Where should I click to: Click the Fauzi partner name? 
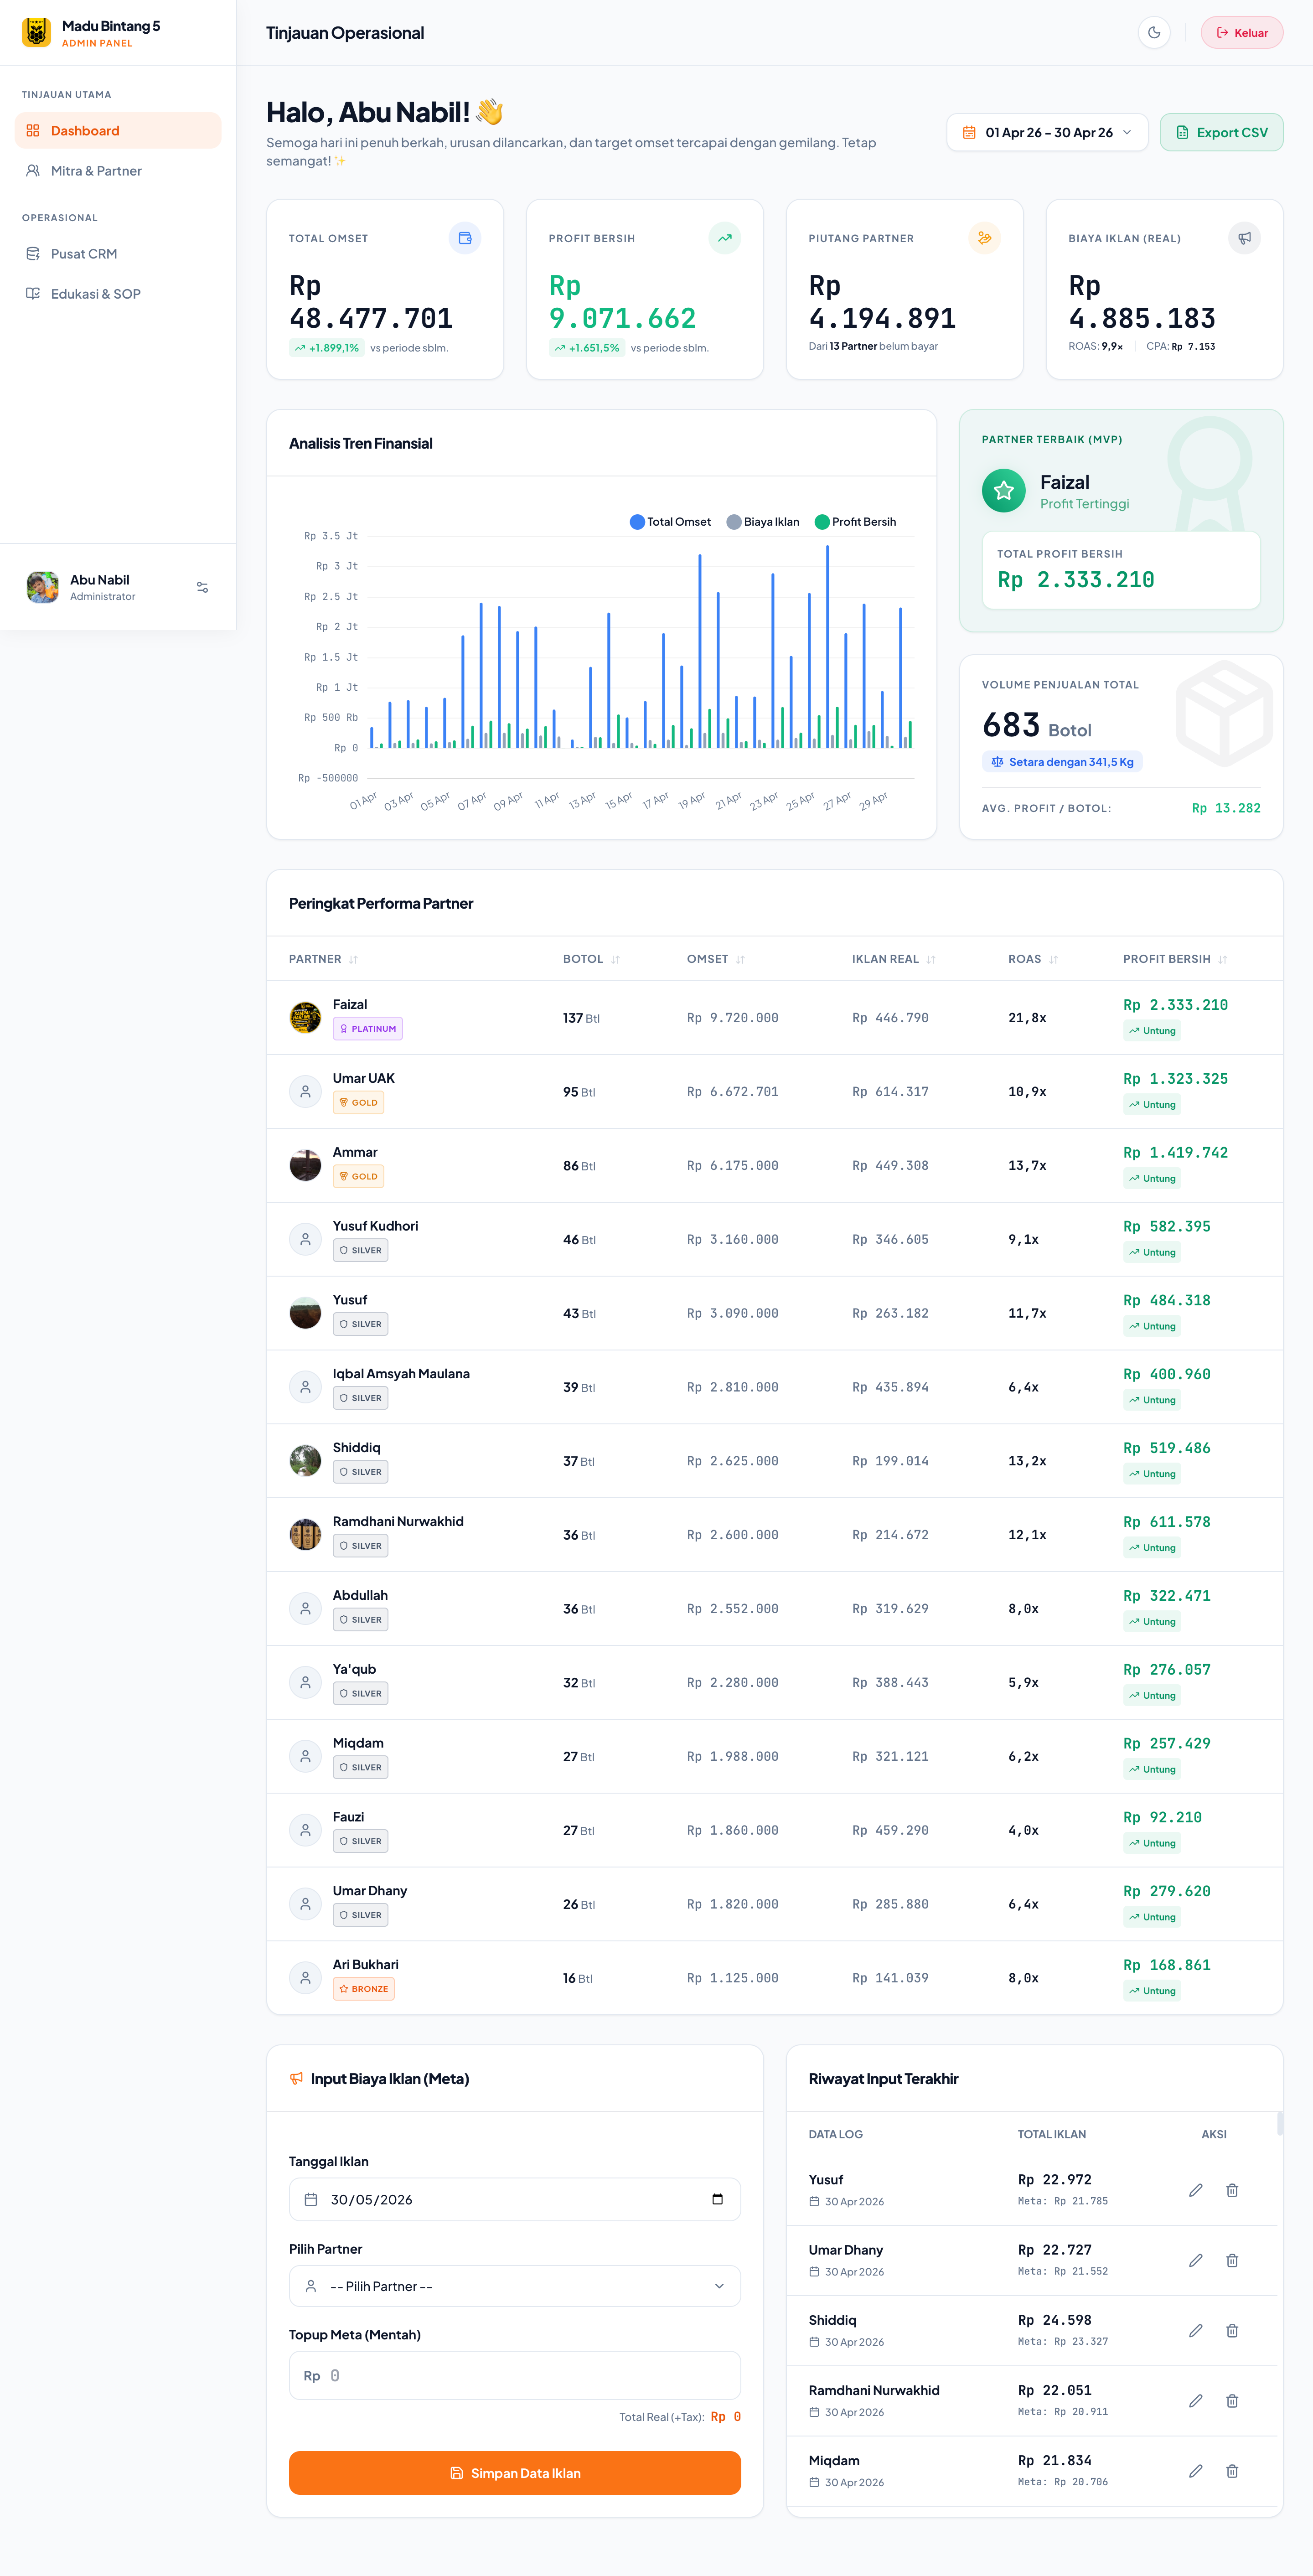[x=348, y=1816]
